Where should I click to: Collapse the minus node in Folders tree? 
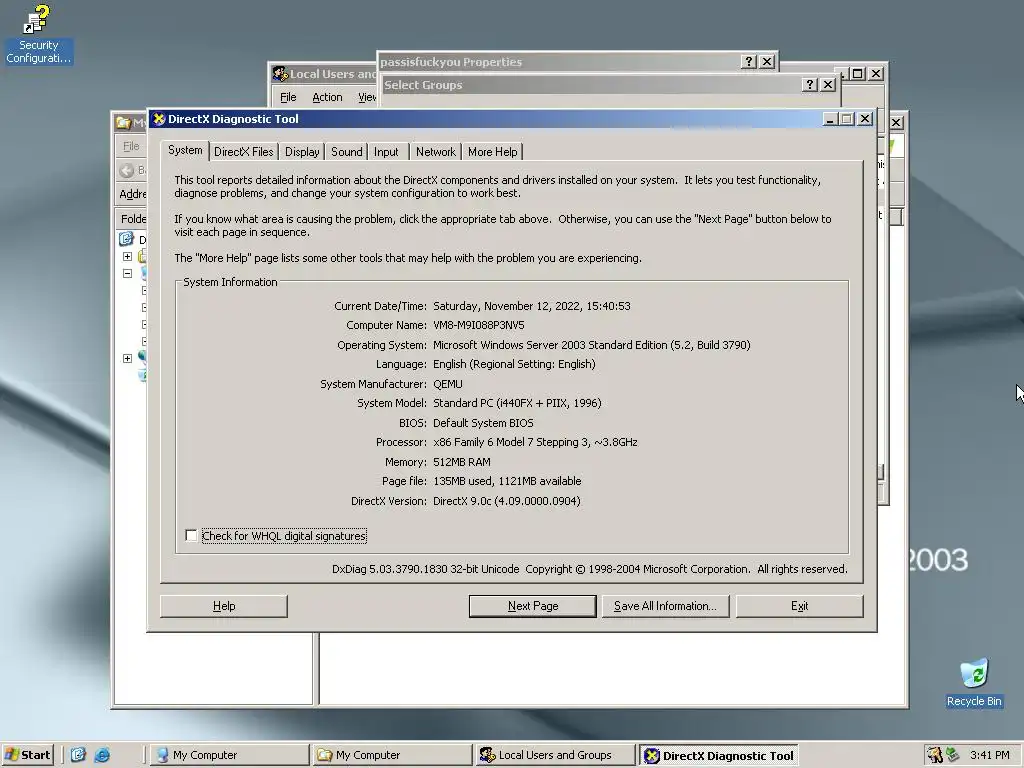(x=127, y=274)
